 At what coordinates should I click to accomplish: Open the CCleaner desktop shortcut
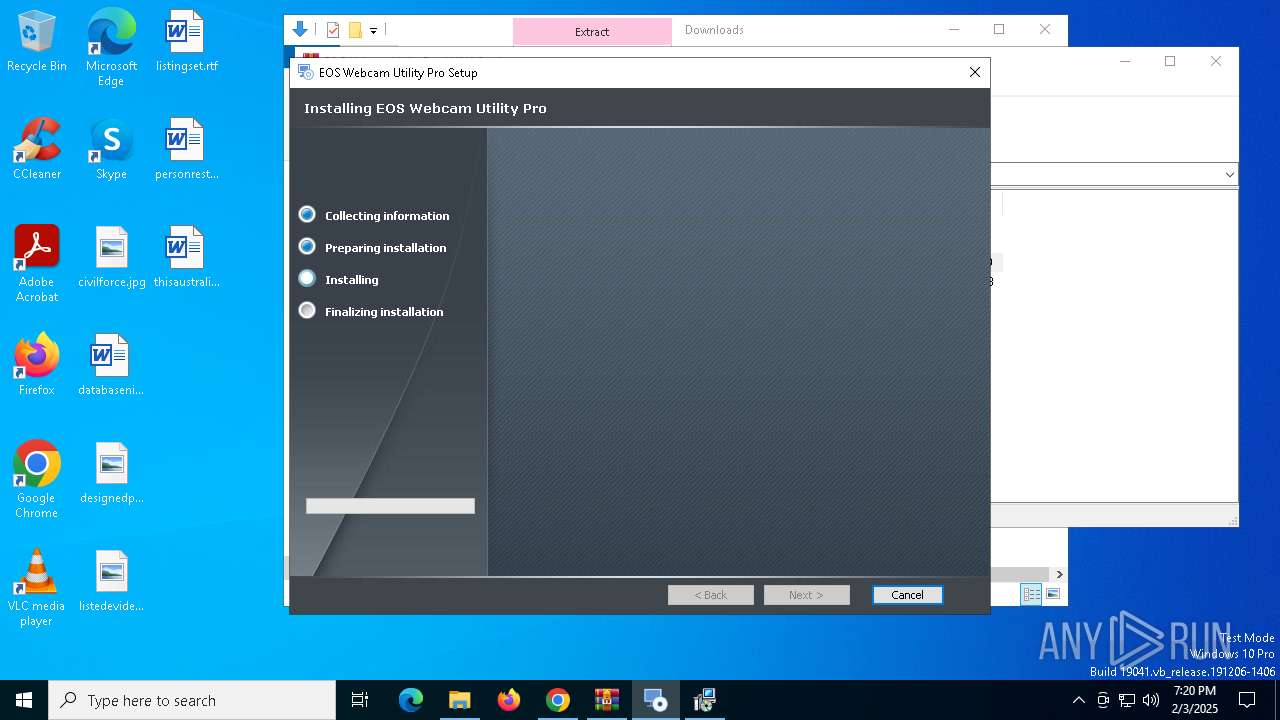37,150
